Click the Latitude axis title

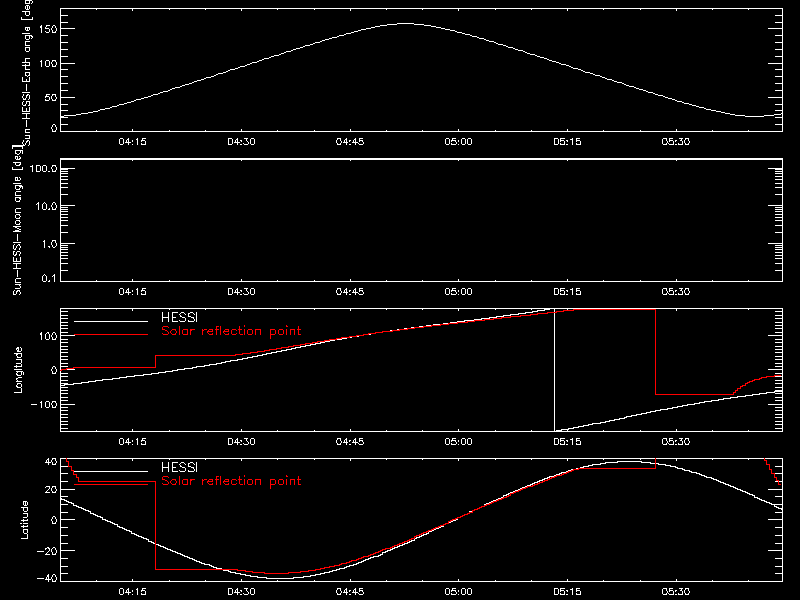[24, 520]
